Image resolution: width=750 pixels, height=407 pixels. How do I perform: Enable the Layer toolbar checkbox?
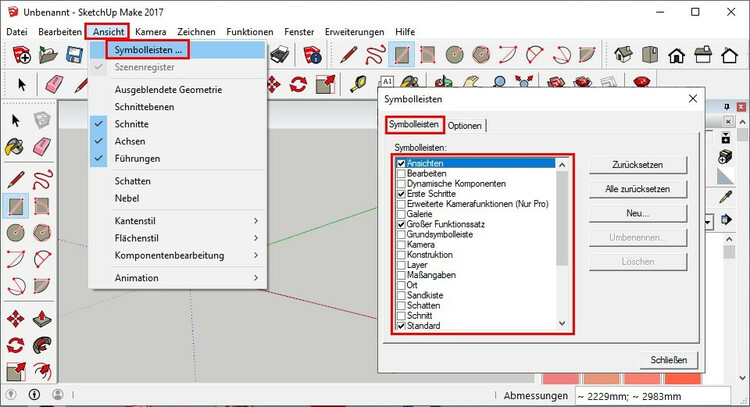(401, 265)
